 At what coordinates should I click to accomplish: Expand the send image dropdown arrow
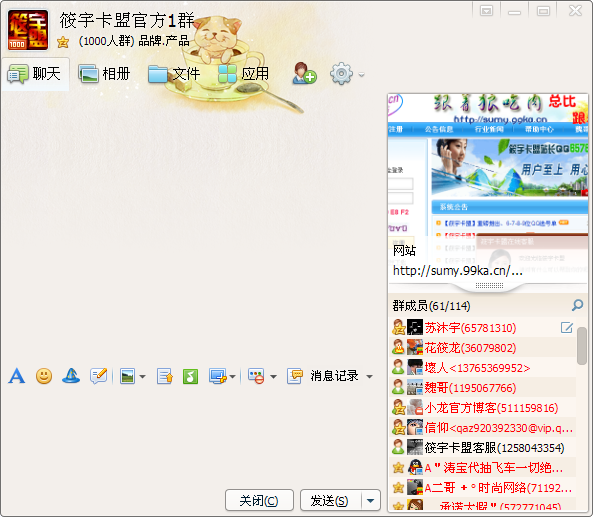(143, 377)
